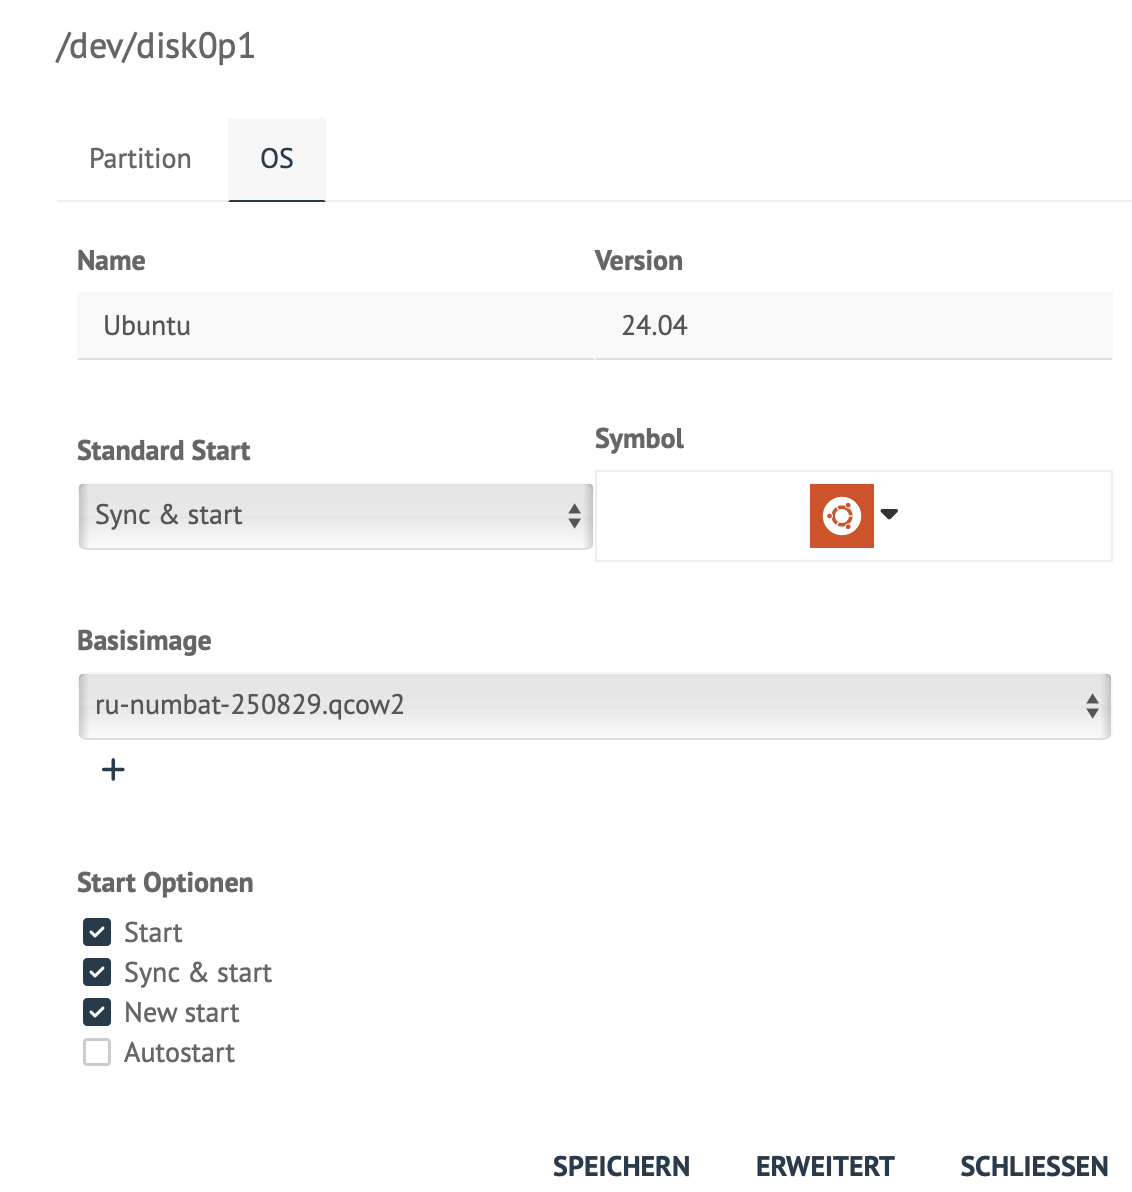Select the OS tab
Viewport: 1132px width, 1192px height.
(277, 159)
